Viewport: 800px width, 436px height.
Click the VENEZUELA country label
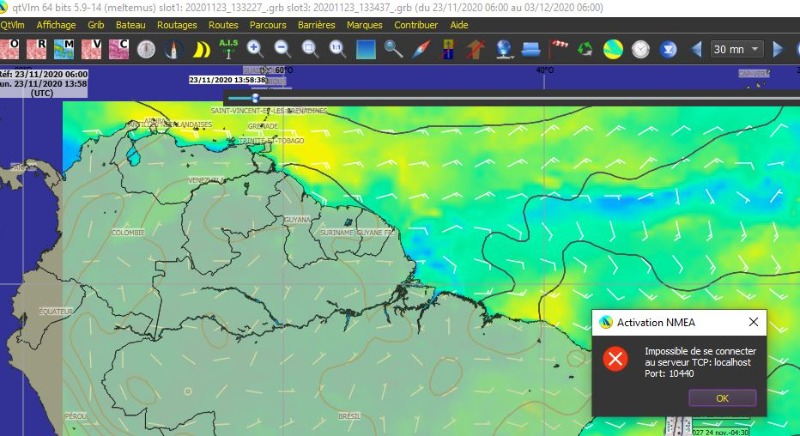coord(206,180)
